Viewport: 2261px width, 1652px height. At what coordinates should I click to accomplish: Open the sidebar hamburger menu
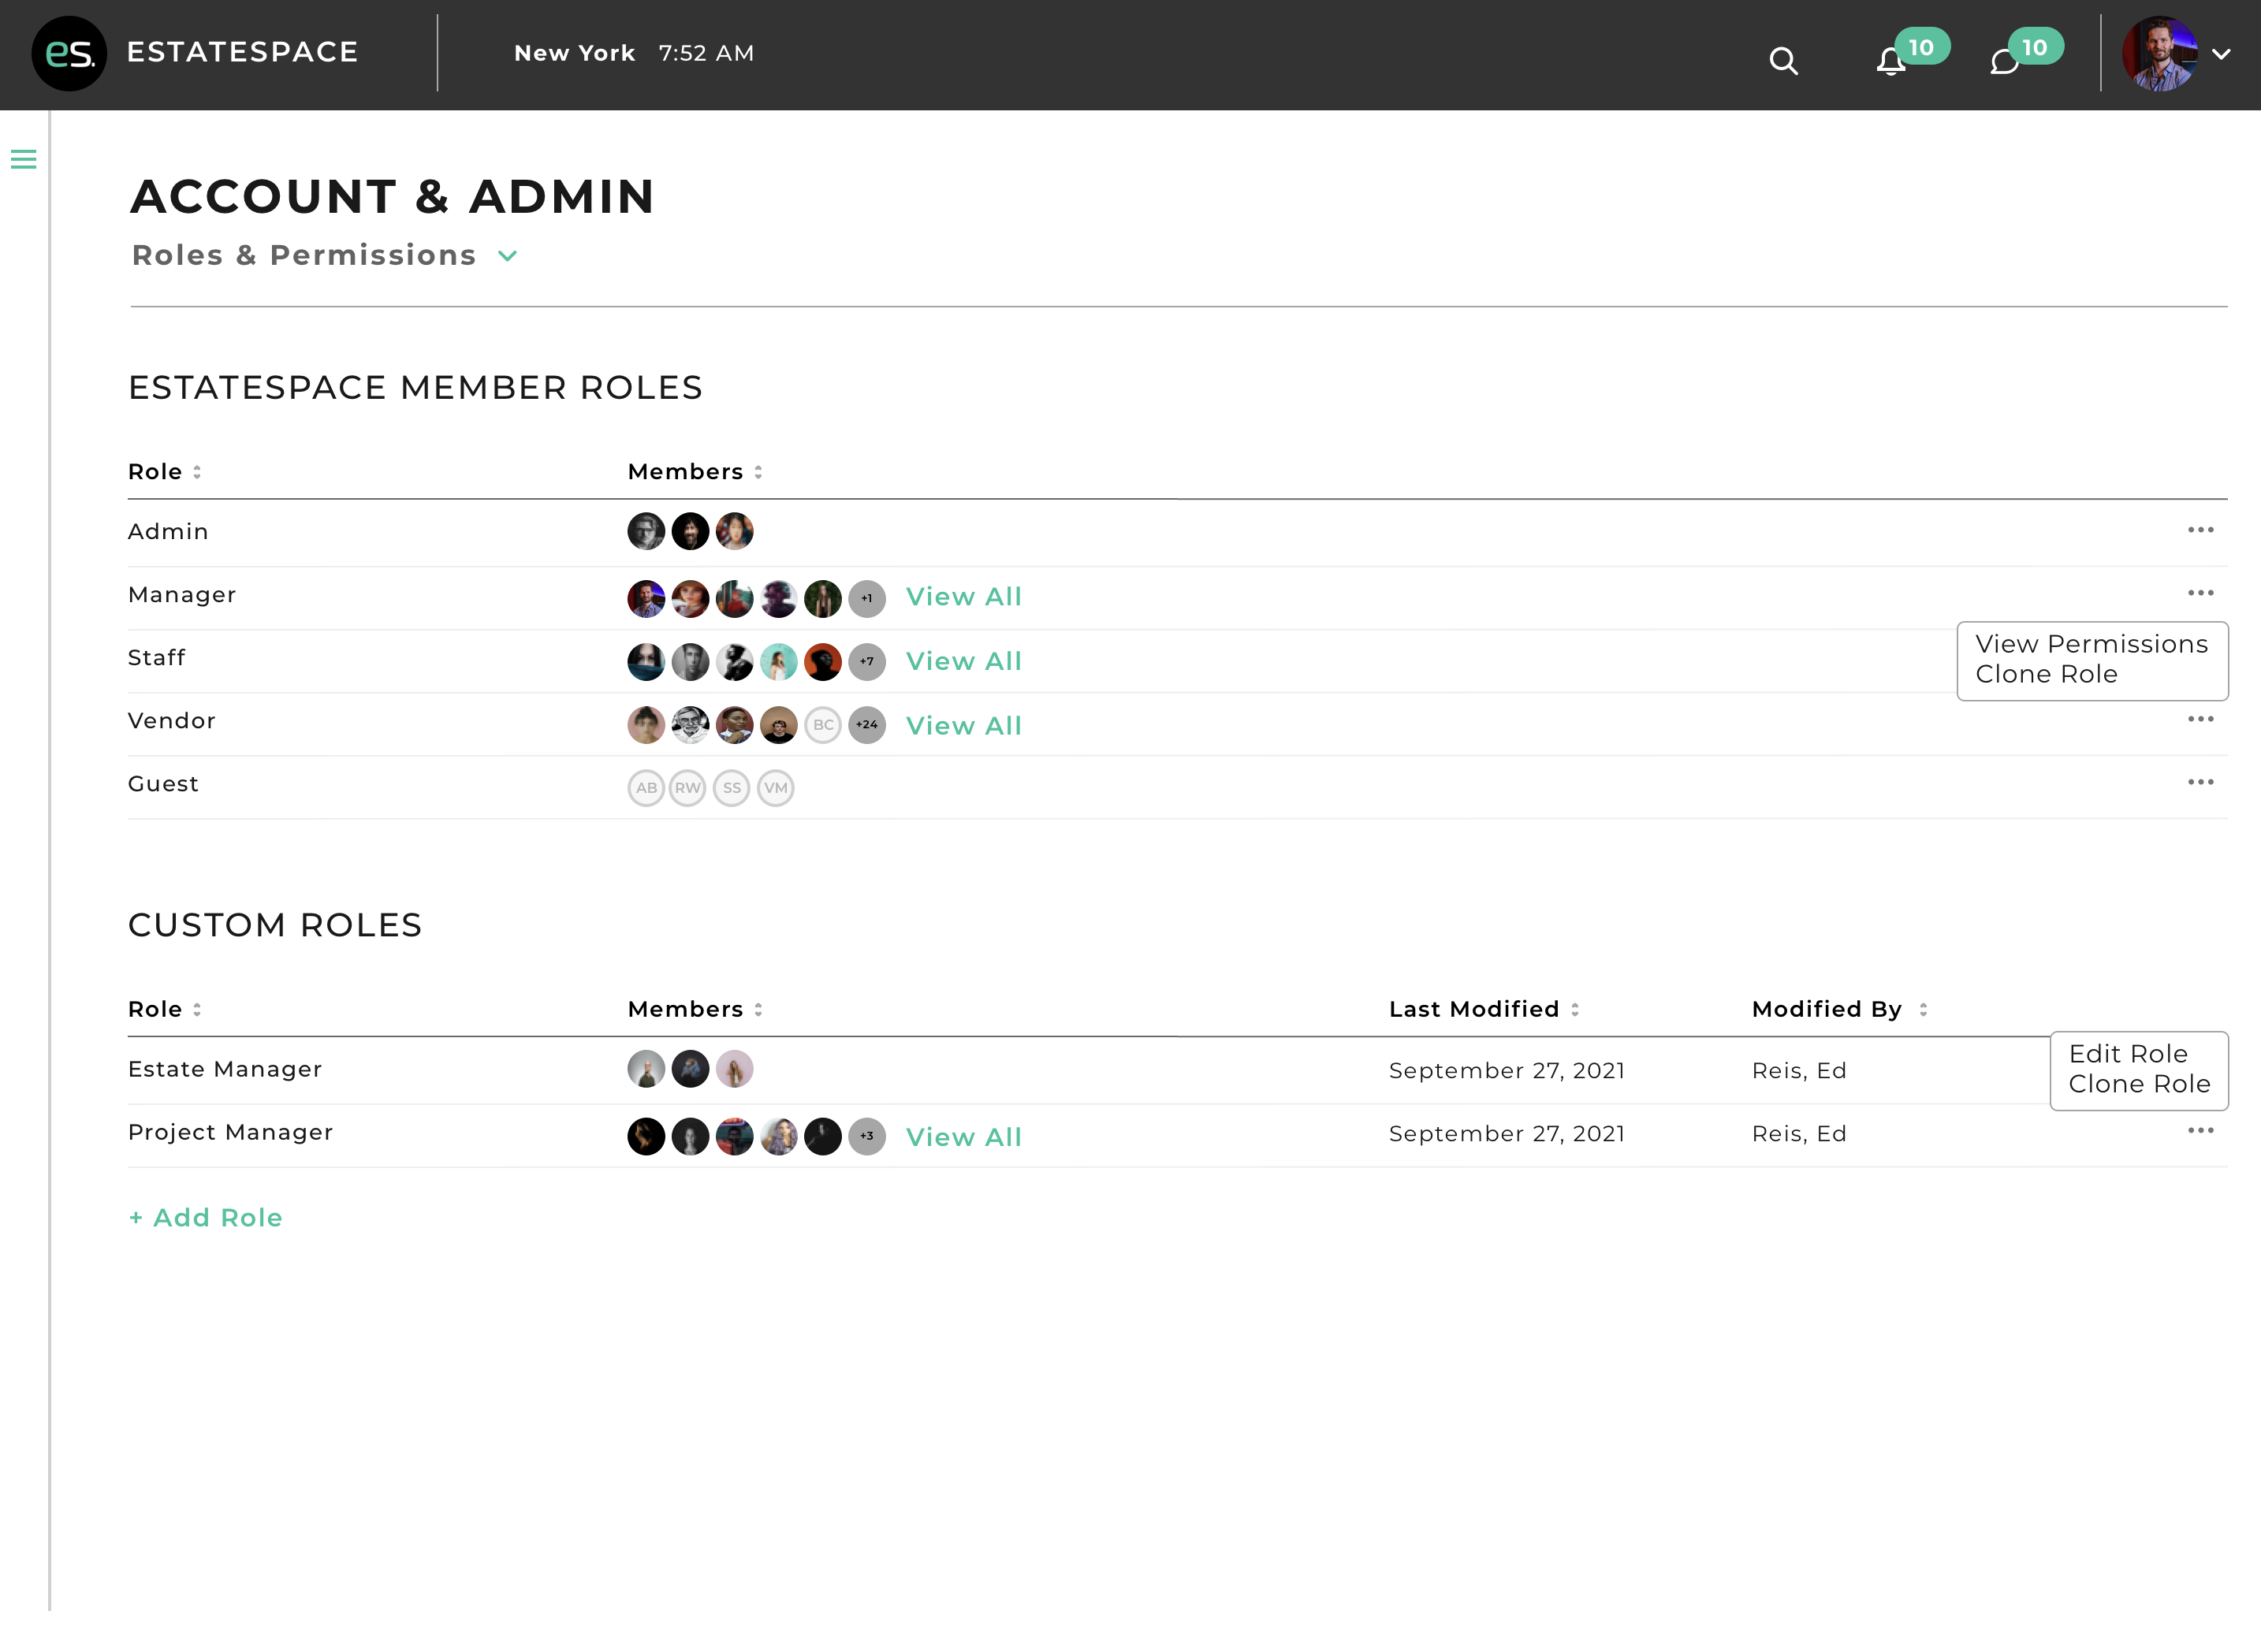coord(24,159)
